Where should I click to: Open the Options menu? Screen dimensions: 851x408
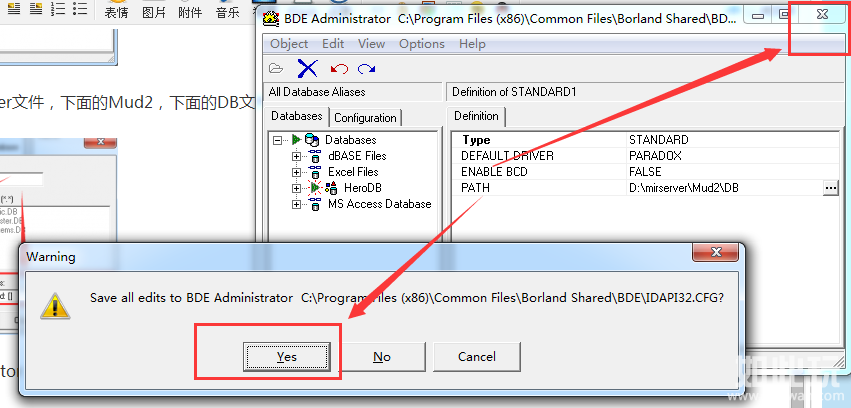pos(421,44)
